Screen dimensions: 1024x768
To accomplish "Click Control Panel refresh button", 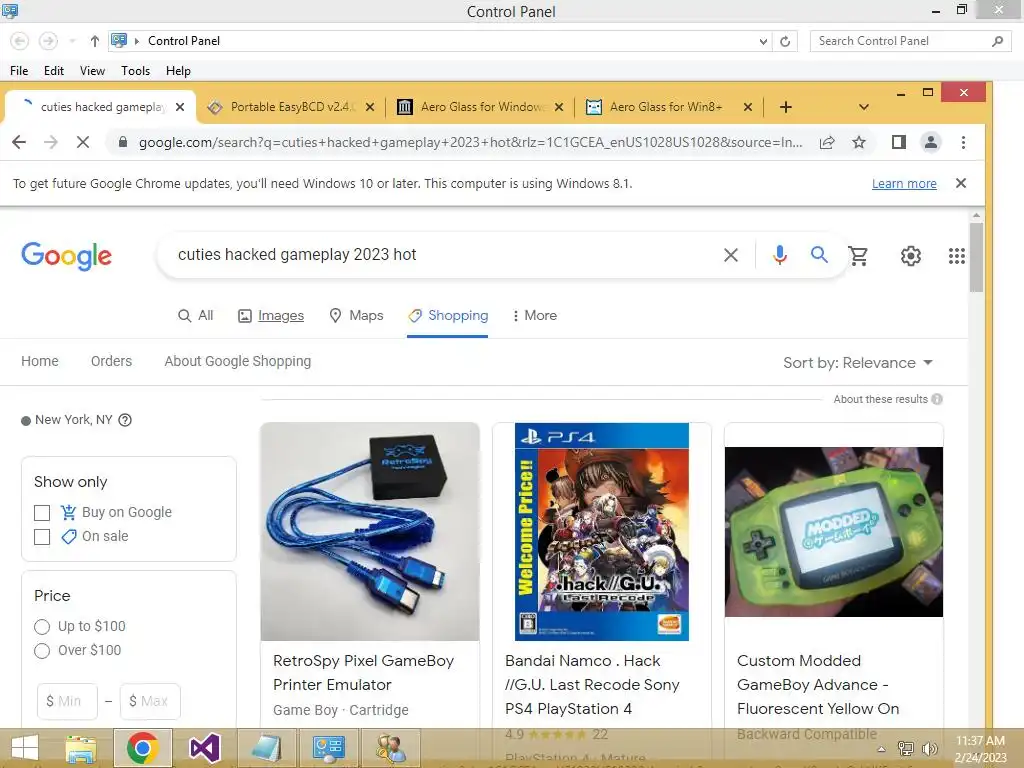I will [x=785, y=41].
